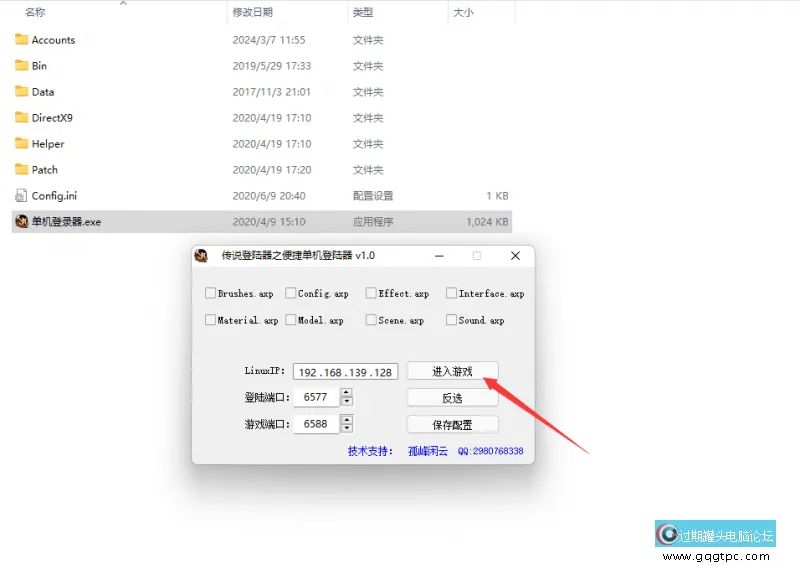This screenshot has height=575, width=800.
Task: Sort files by 类型 column header
Action: (x=363, y=12)
